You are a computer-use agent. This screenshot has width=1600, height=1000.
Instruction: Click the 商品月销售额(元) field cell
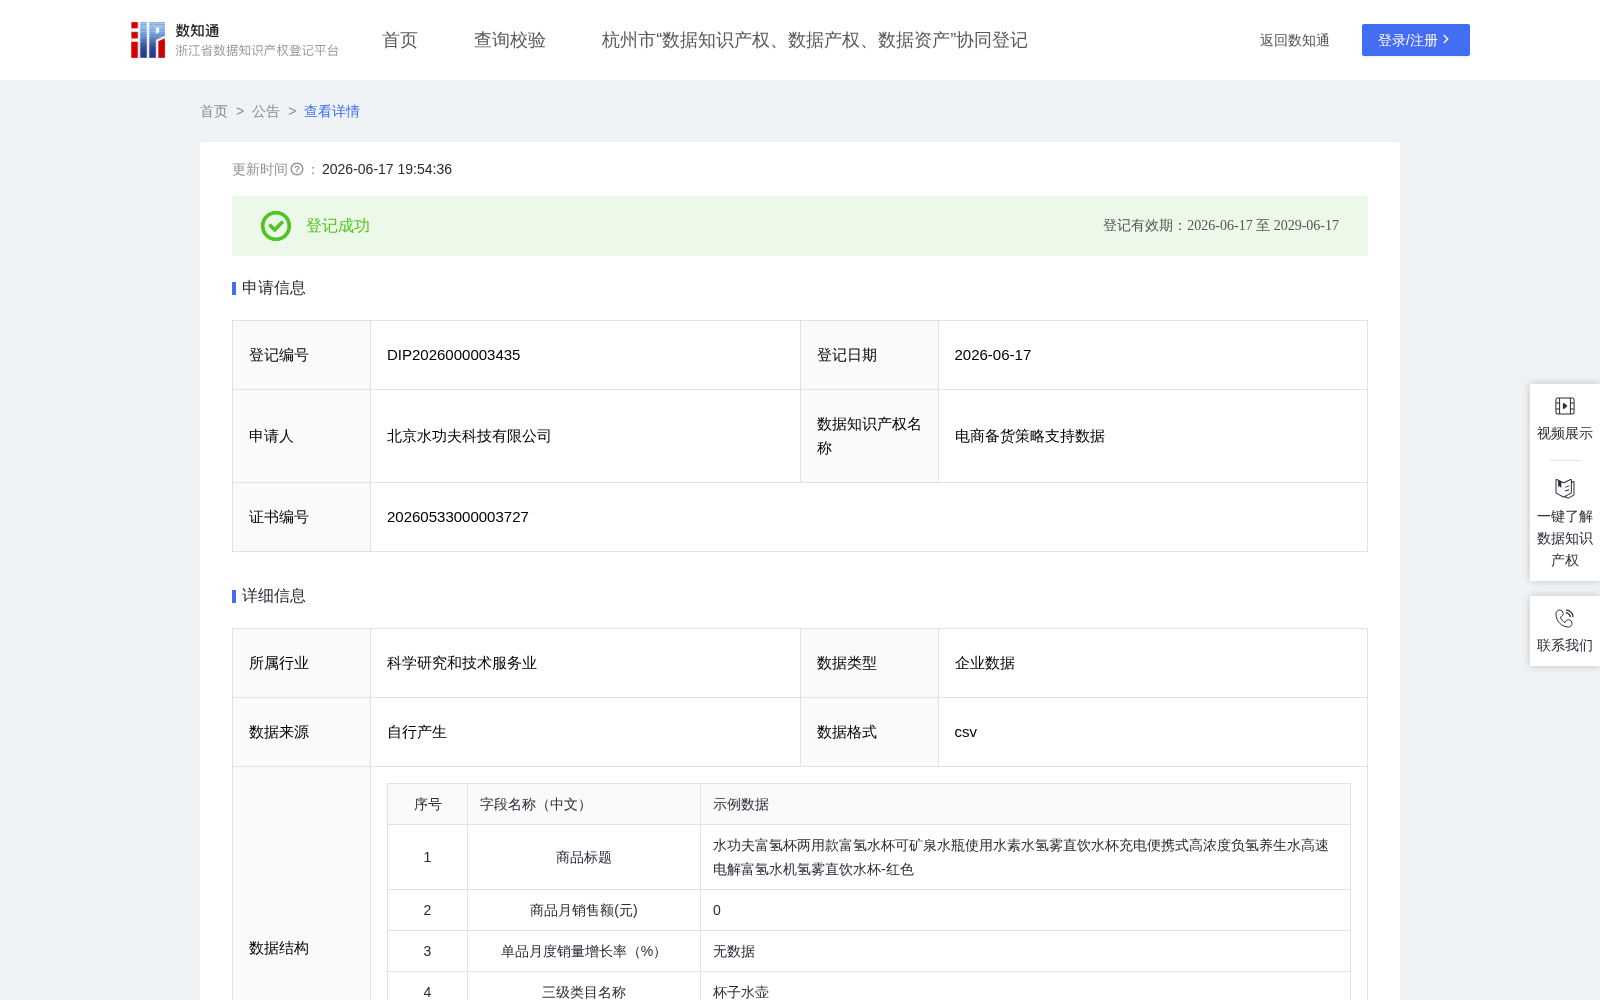pyautogui.click(x=584, y=910)
